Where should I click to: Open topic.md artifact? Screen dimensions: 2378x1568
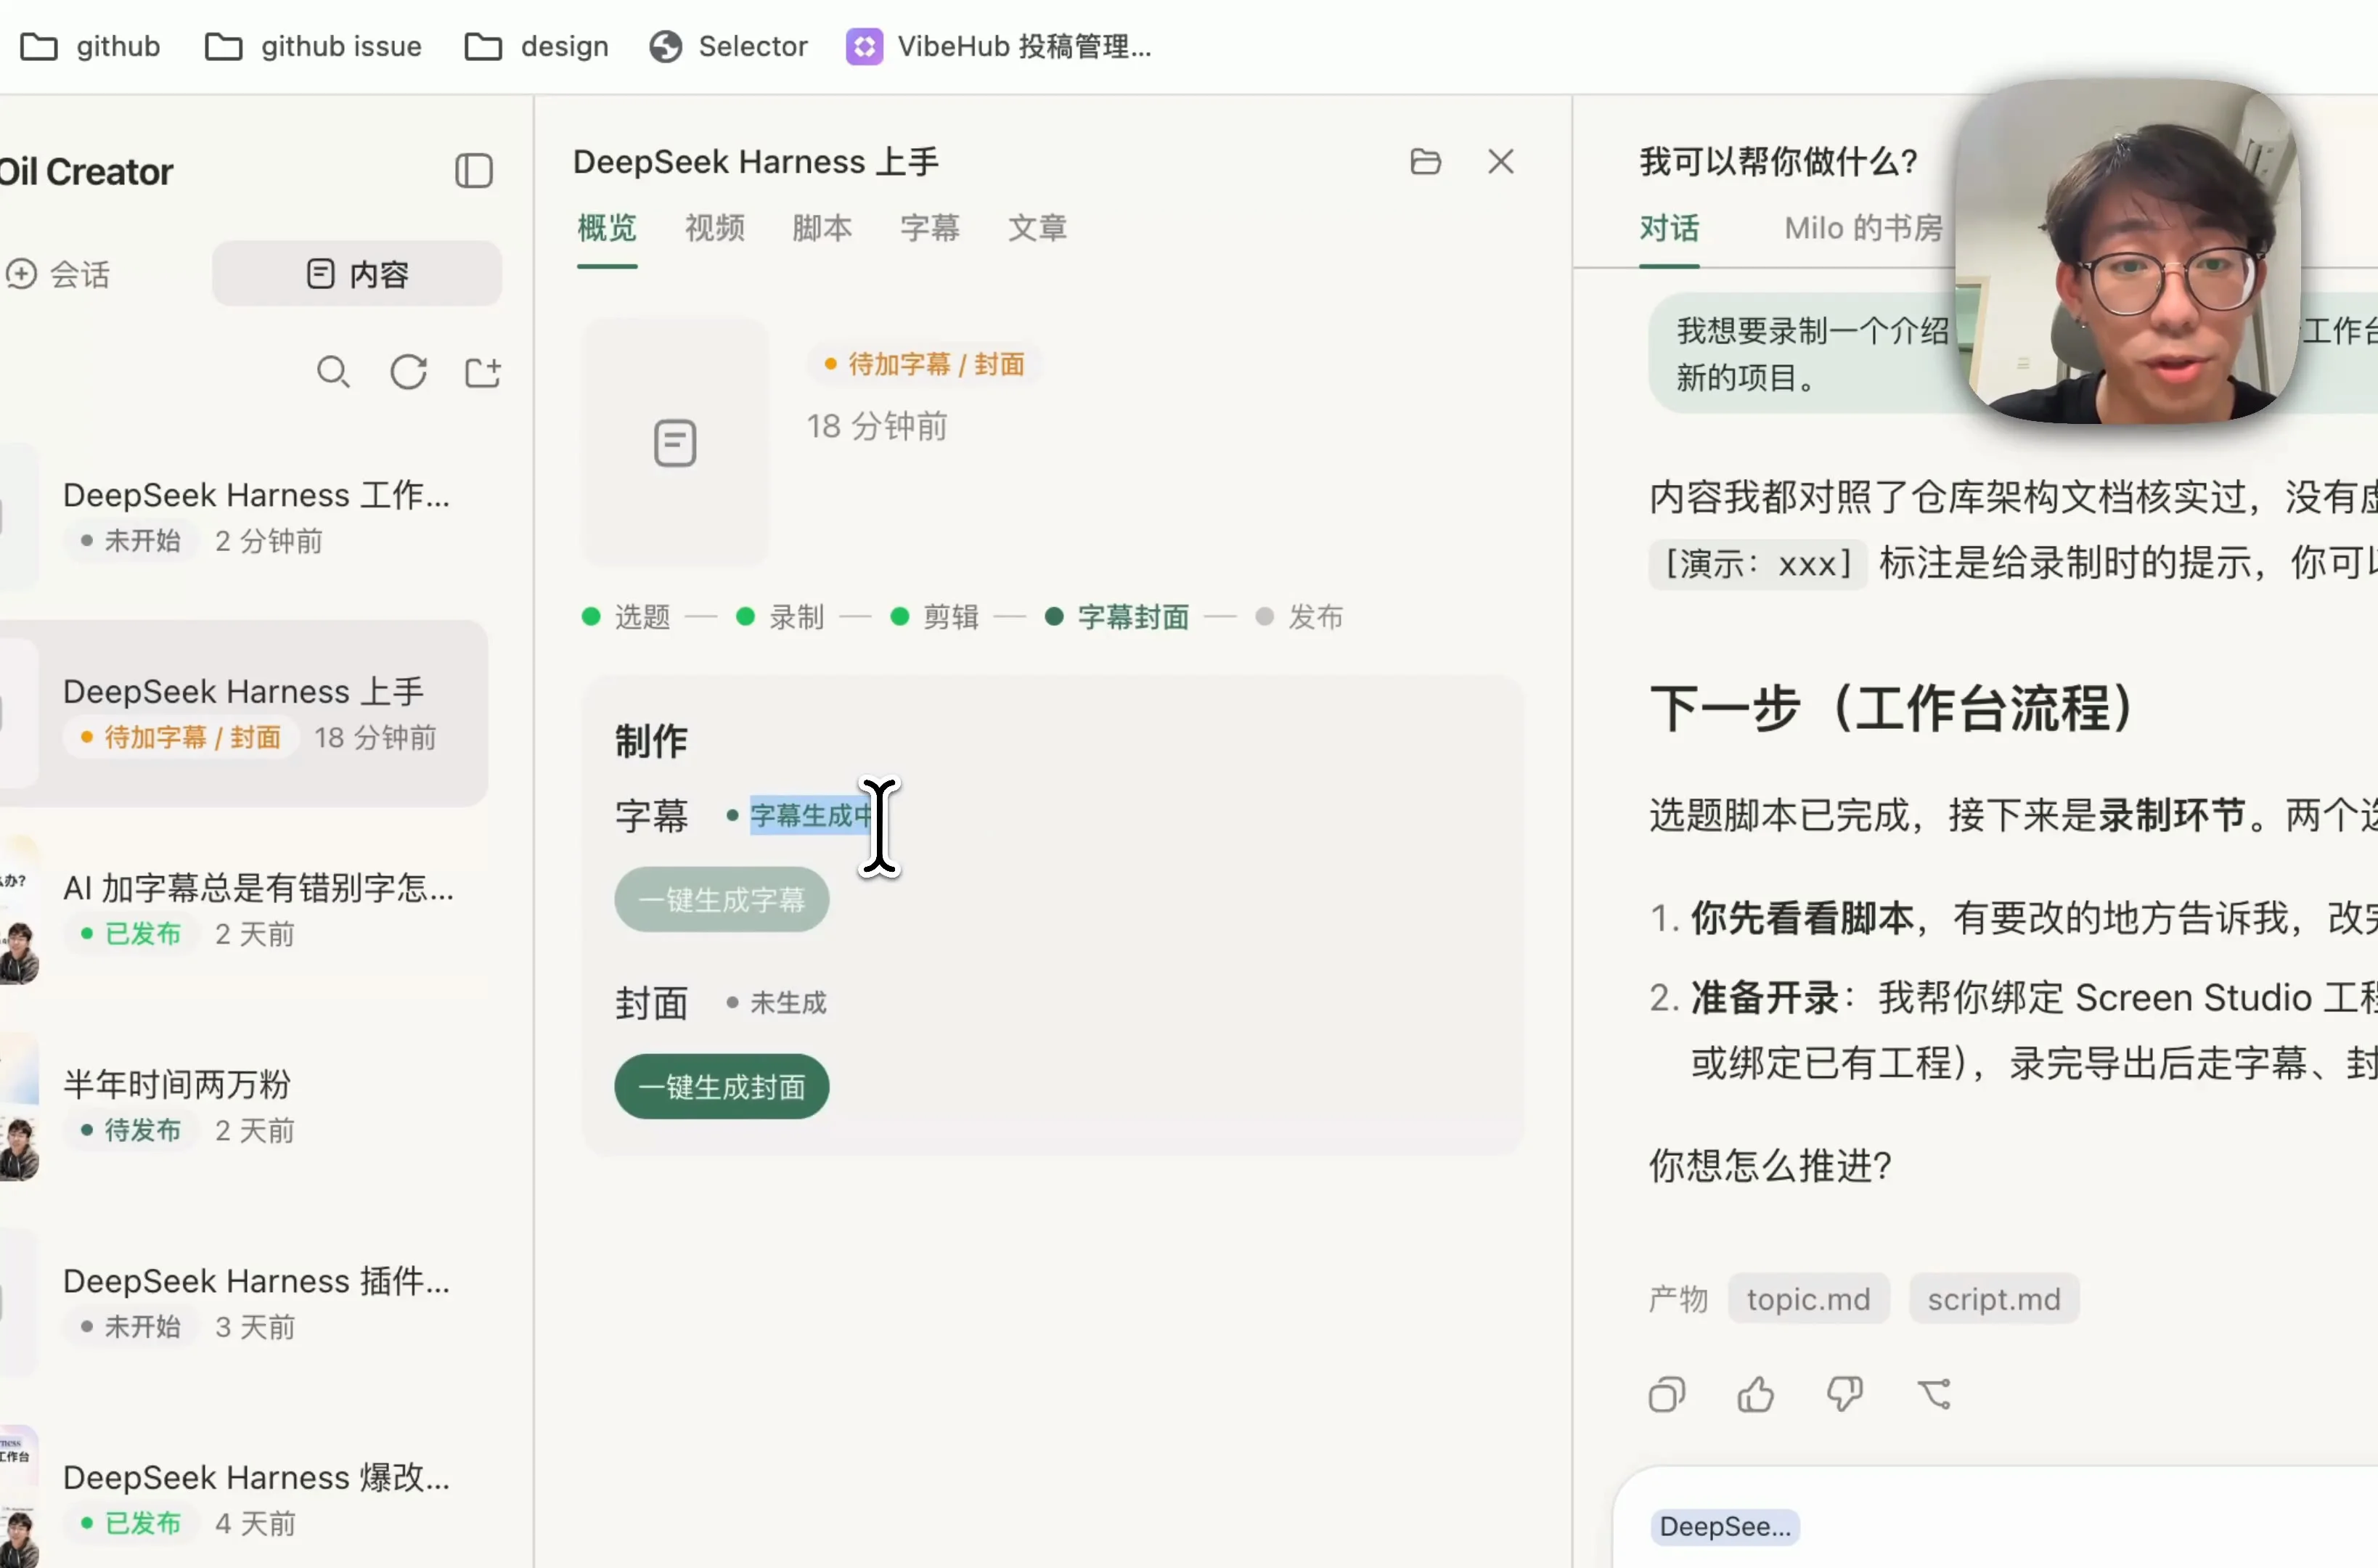pyautogui.click(x=1808, y=1299)
